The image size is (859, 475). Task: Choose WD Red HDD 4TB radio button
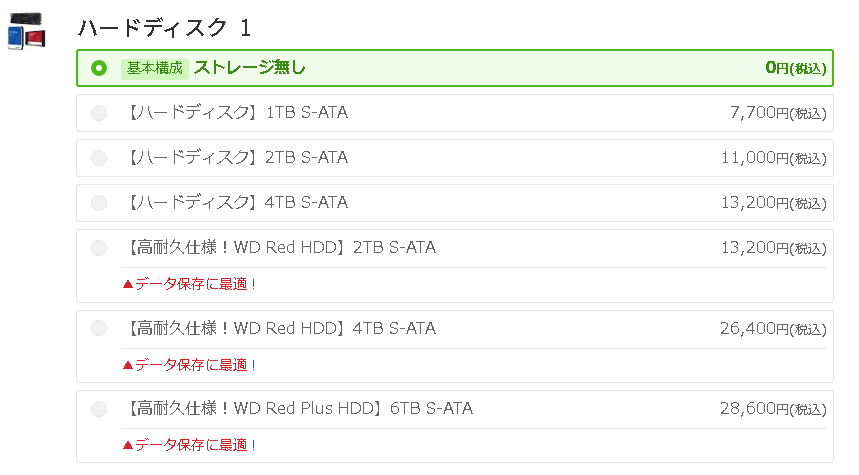(99, 329)
